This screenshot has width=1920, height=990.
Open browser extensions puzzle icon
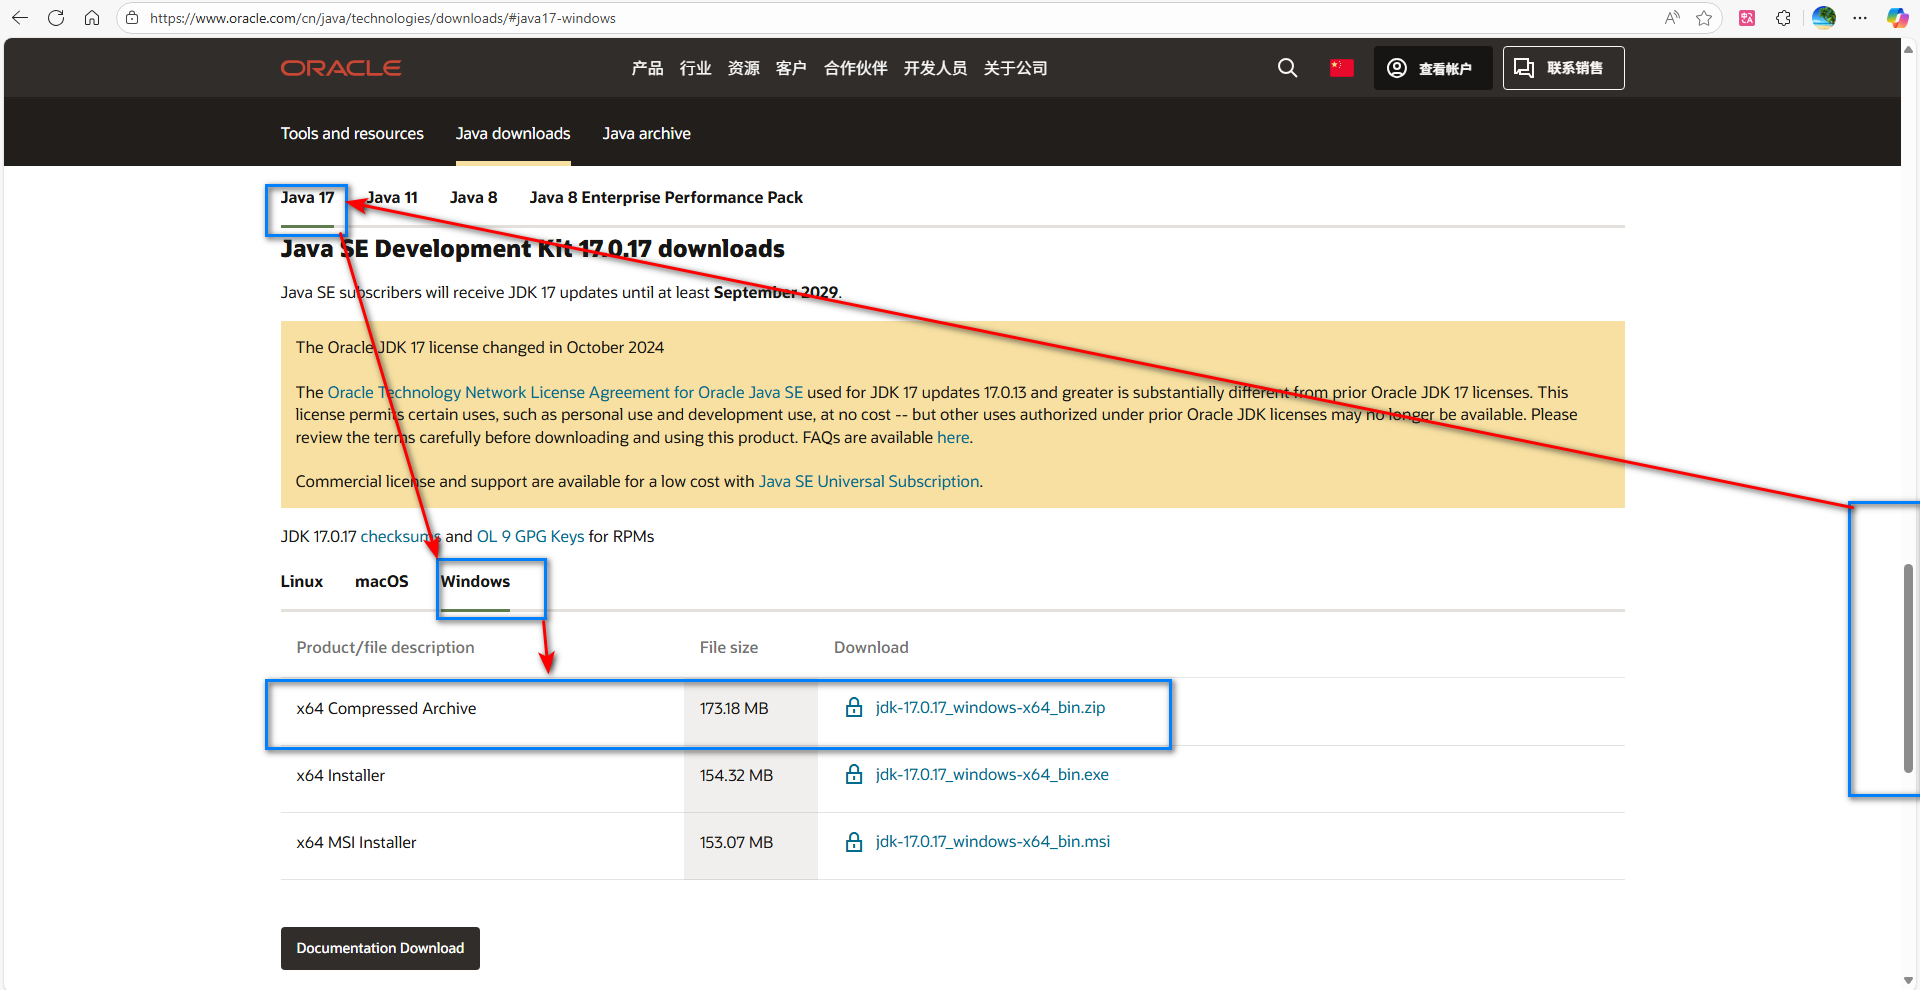(1783, 18)
